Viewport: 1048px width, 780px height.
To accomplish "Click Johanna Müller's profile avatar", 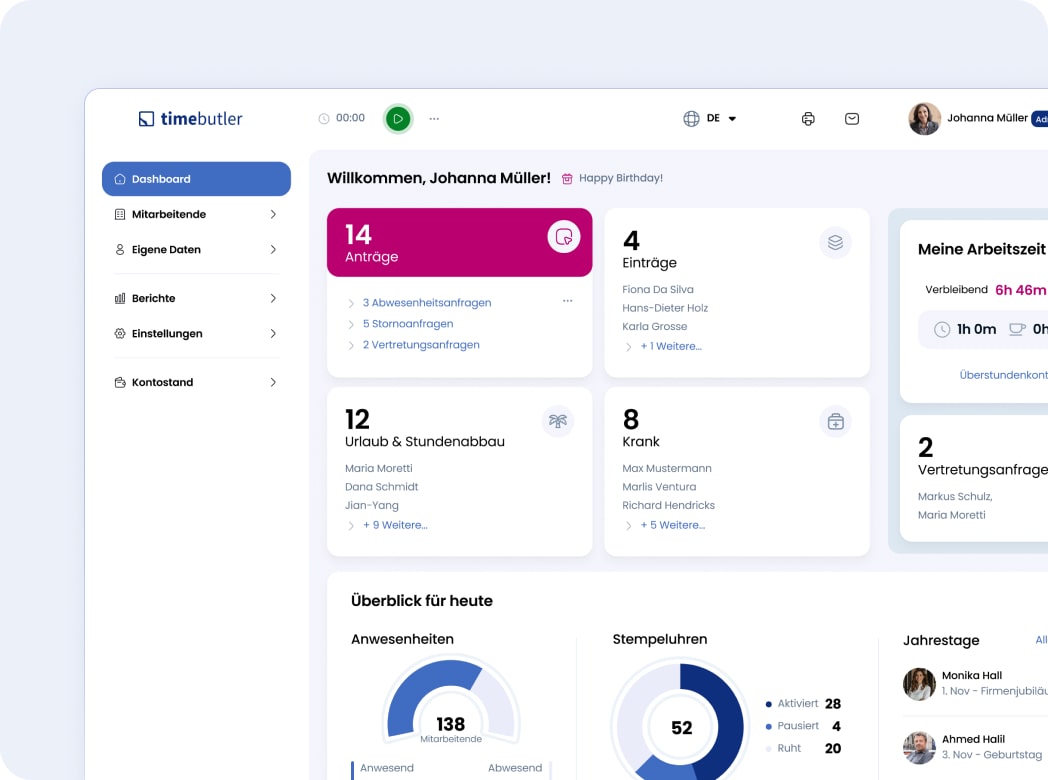I will point(924,119).
